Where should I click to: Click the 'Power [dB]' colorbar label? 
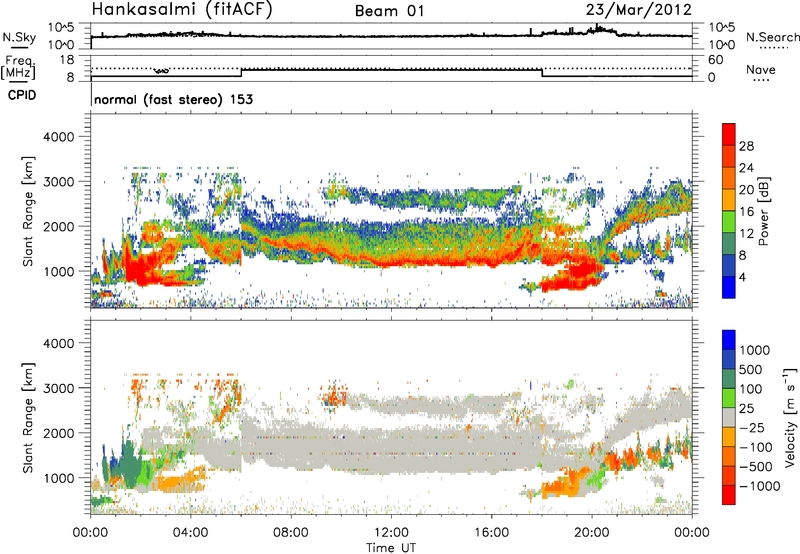[763, 211]
